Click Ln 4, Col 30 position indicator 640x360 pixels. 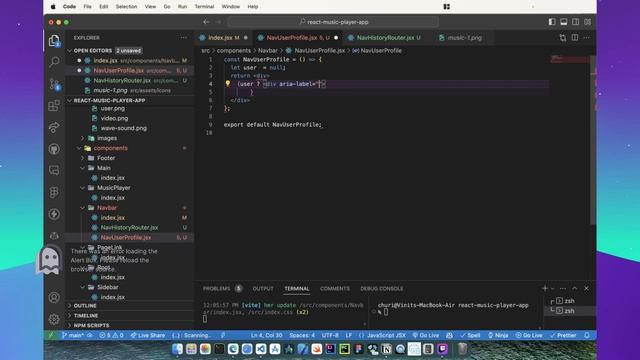267,336
